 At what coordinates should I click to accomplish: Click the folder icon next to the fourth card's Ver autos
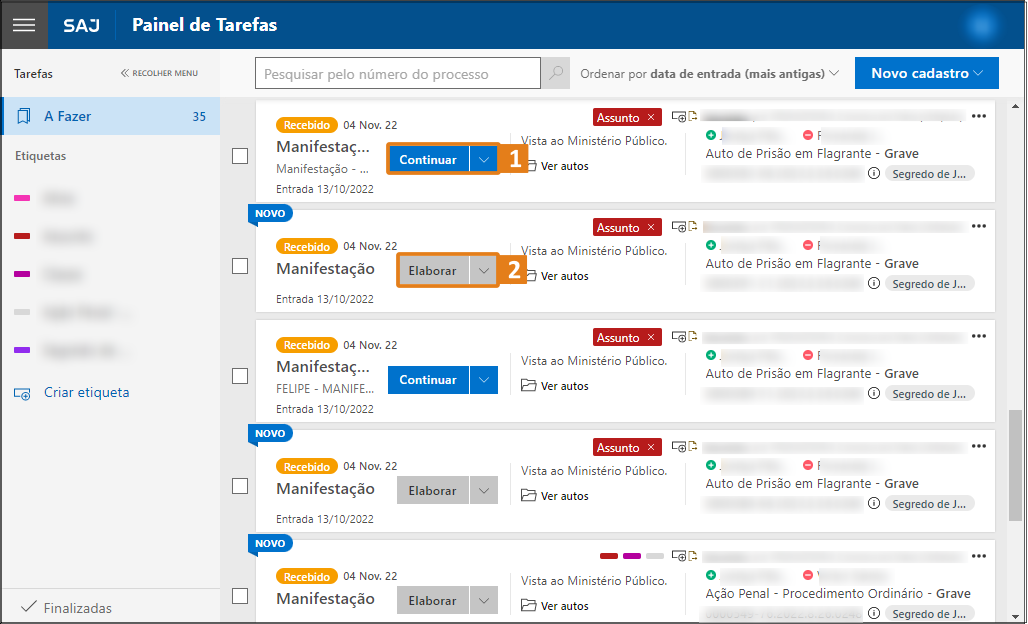click(530, 496)
